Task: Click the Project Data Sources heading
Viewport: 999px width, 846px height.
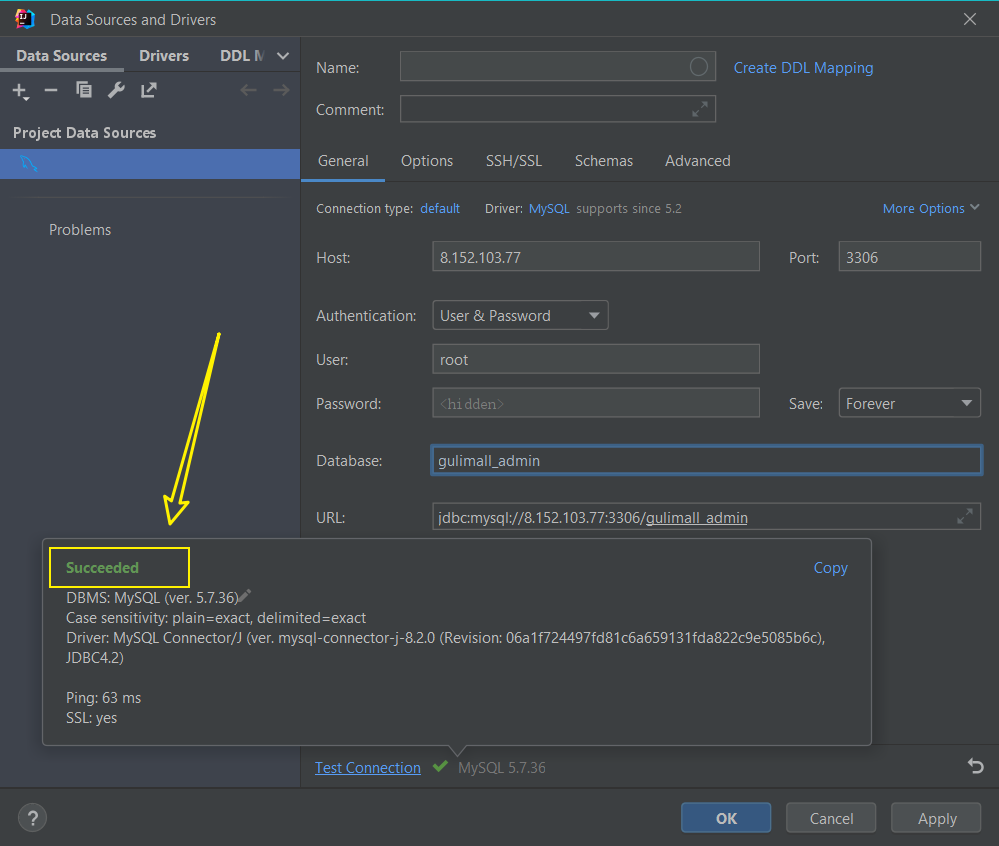Action: click(84, 133)
